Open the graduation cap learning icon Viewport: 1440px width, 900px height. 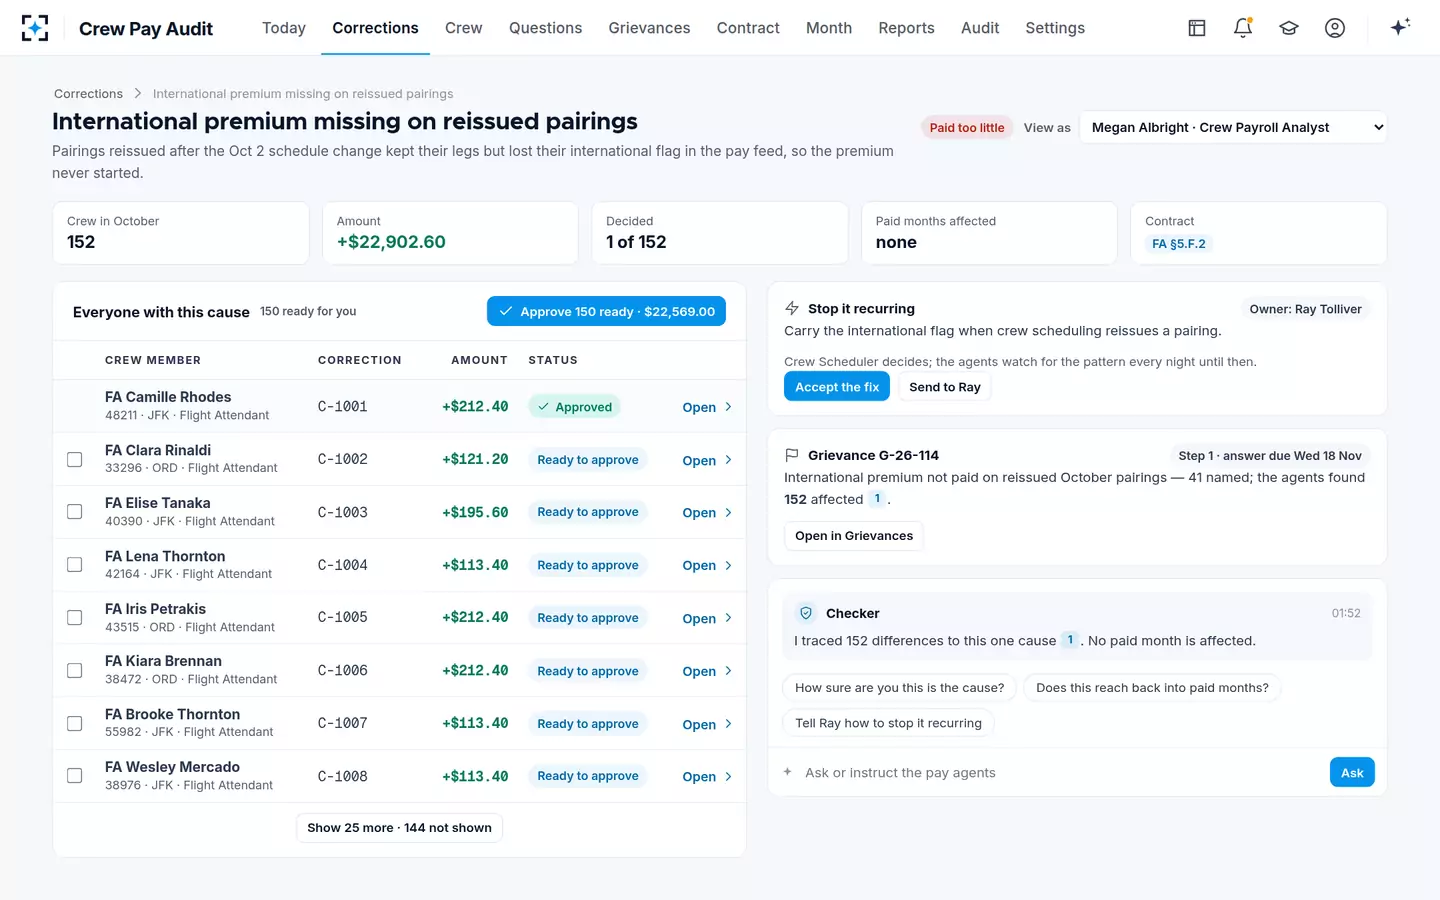(1289, 28)
